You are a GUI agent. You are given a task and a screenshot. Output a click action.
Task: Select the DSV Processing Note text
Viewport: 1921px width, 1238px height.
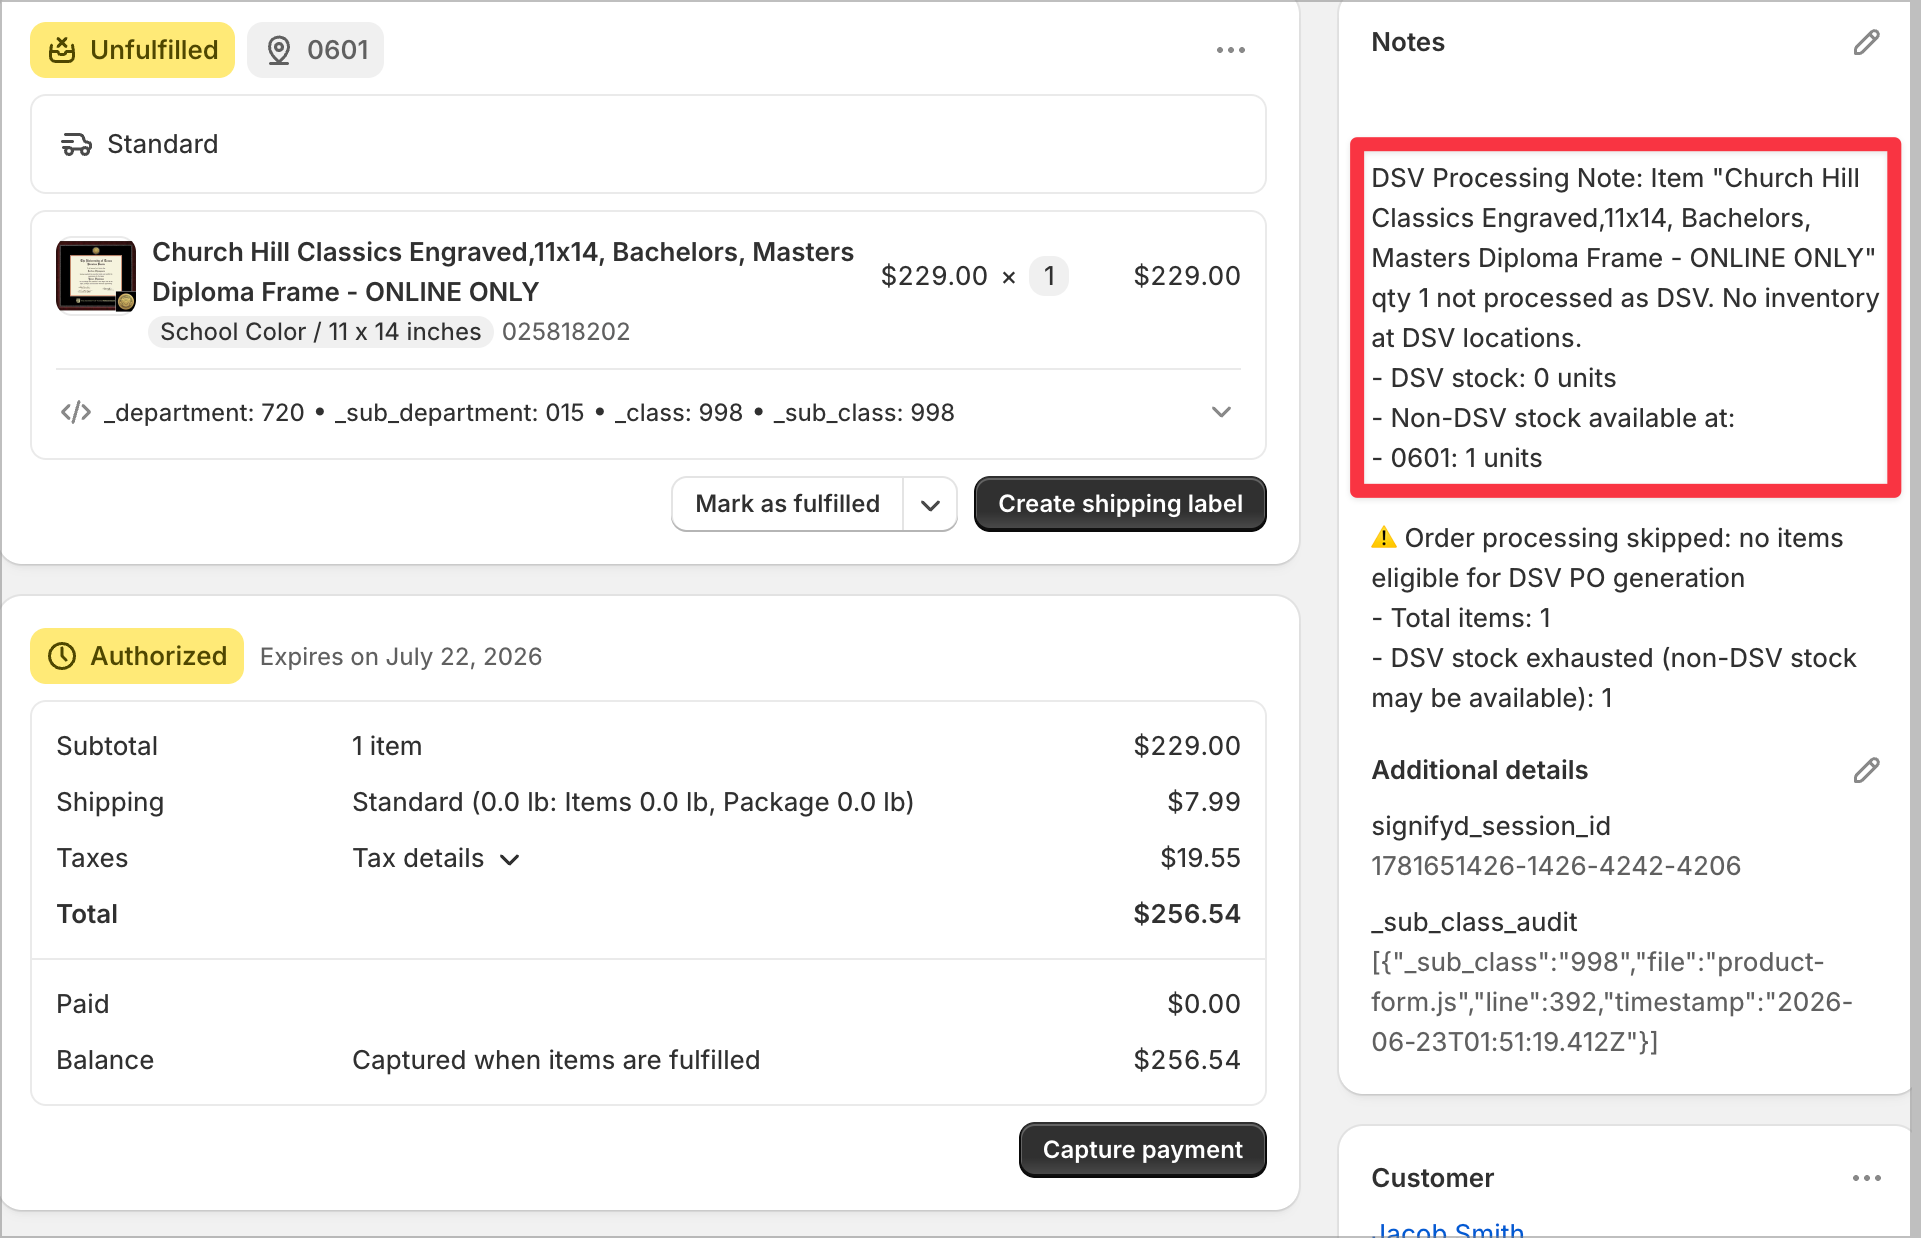click(x=1625, y=318)
